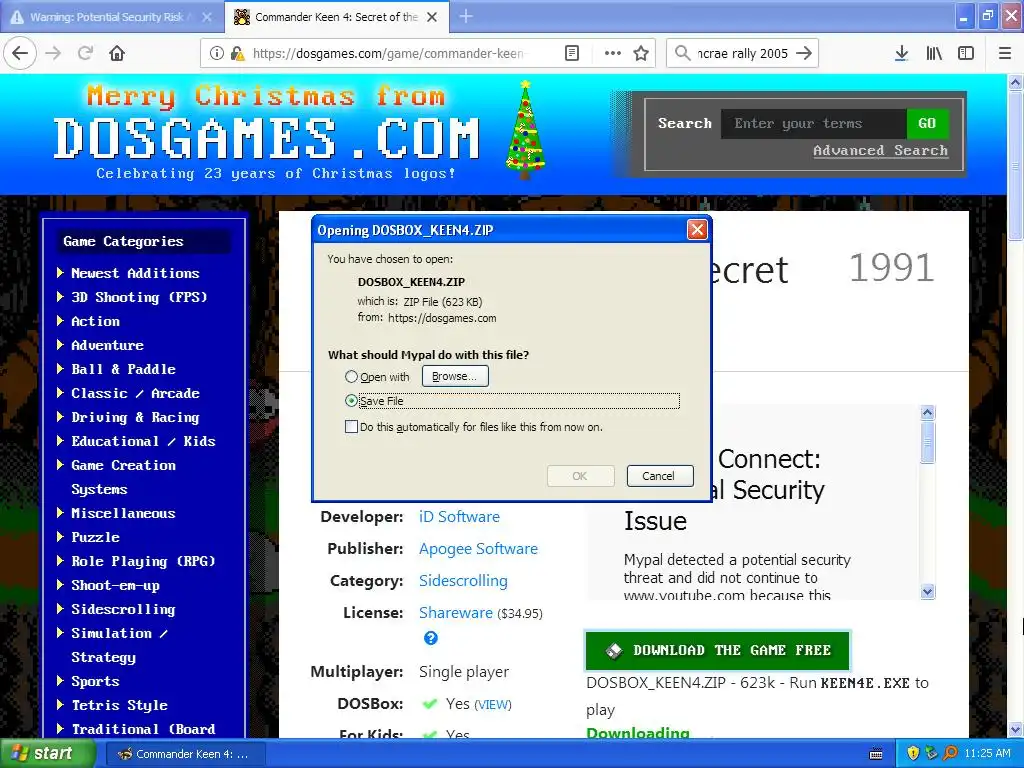Toggle reader view icon
The image size is (1024, 768).
(571, 53)
